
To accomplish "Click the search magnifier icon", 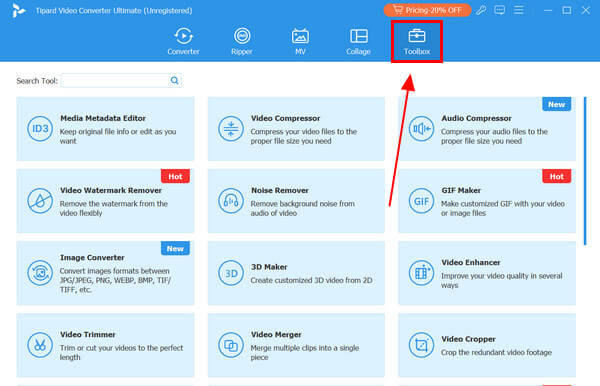I will 174,80.
